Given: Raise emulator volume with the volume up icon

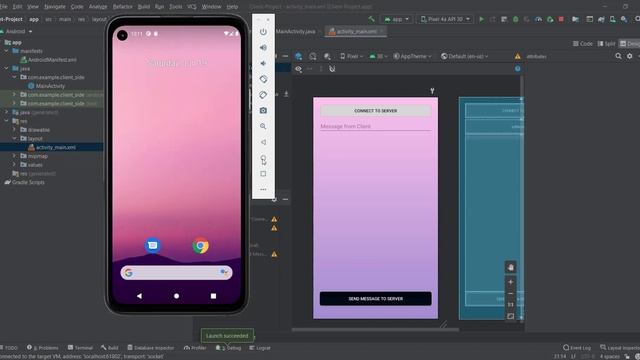Looking at the screenshot, I should pyautogui.click(x=263, y=48).
